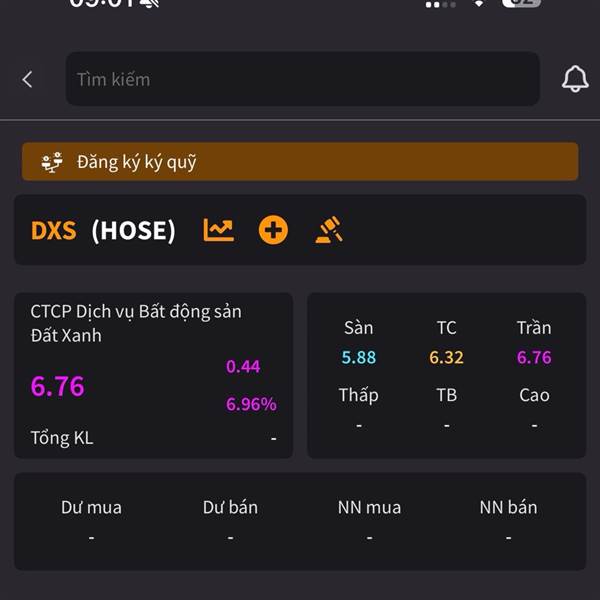This screenshot has height=600, width=600.
Task: Tap the Dư bán column
Action: point(230,520)
